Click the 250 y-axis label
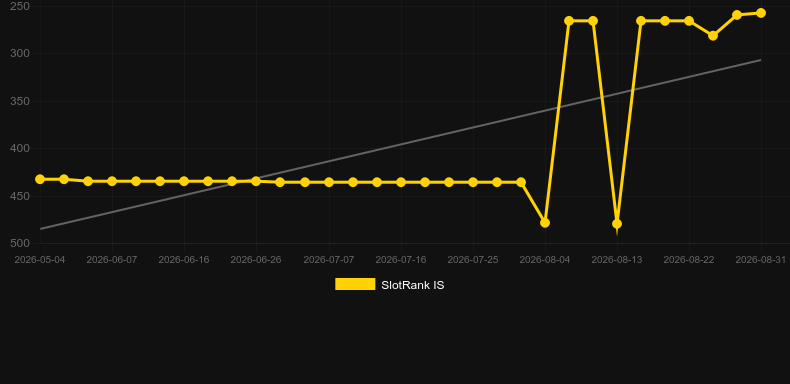790x384 pixels. click(20, 6)
